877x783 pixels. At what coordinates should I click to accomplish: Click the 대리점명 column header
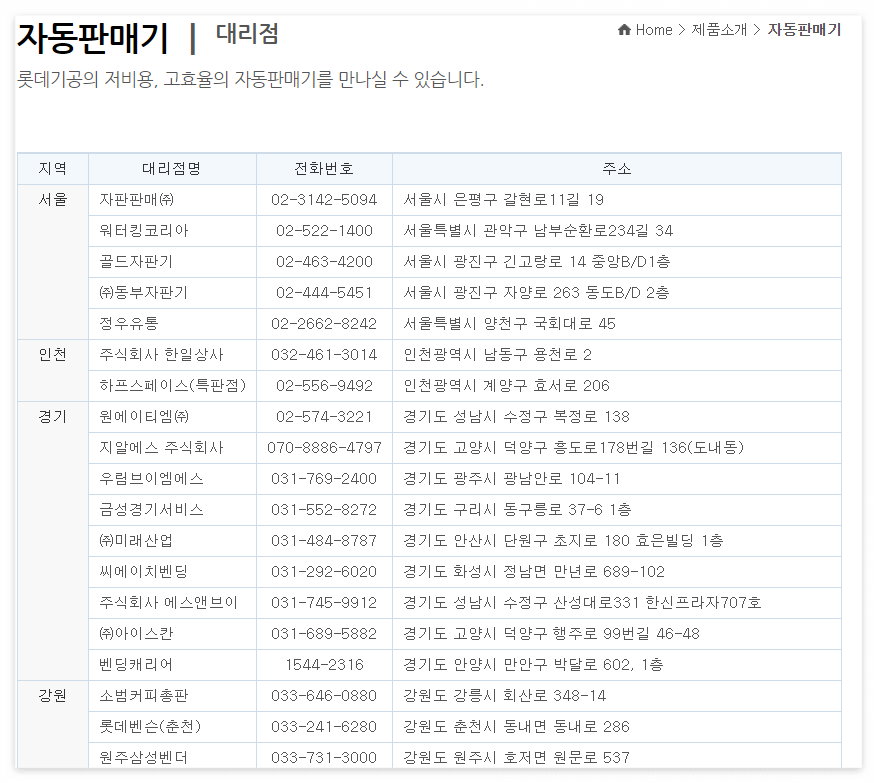(172, 168)
